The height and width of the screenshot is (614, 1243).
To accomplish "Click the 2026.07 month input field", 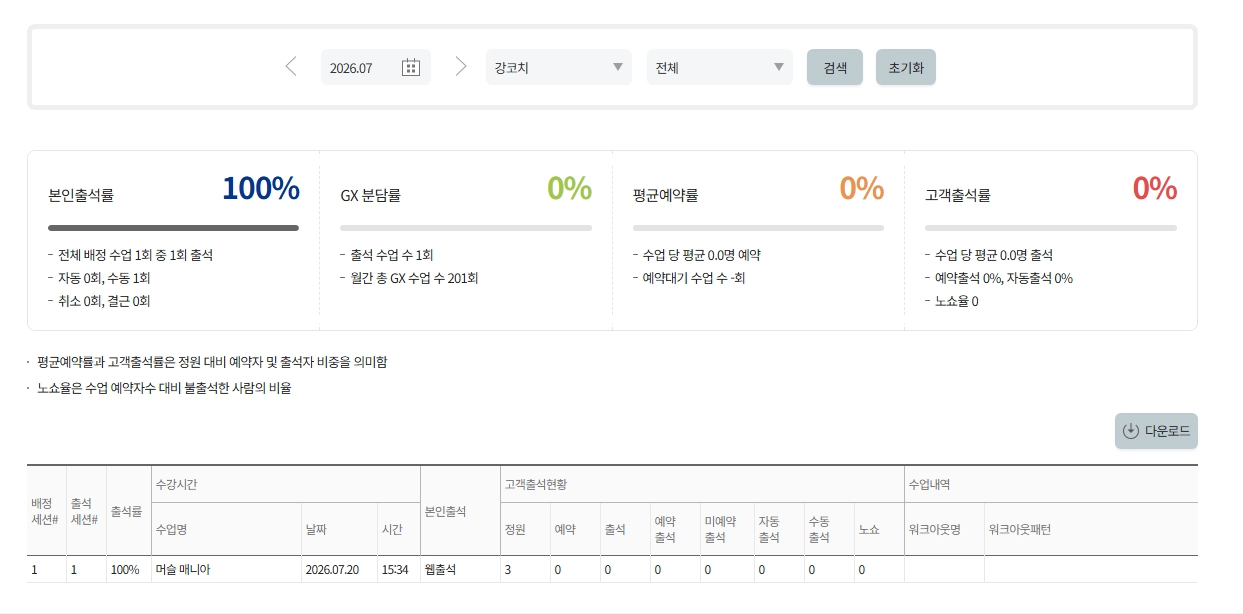I will click(376, 67).
